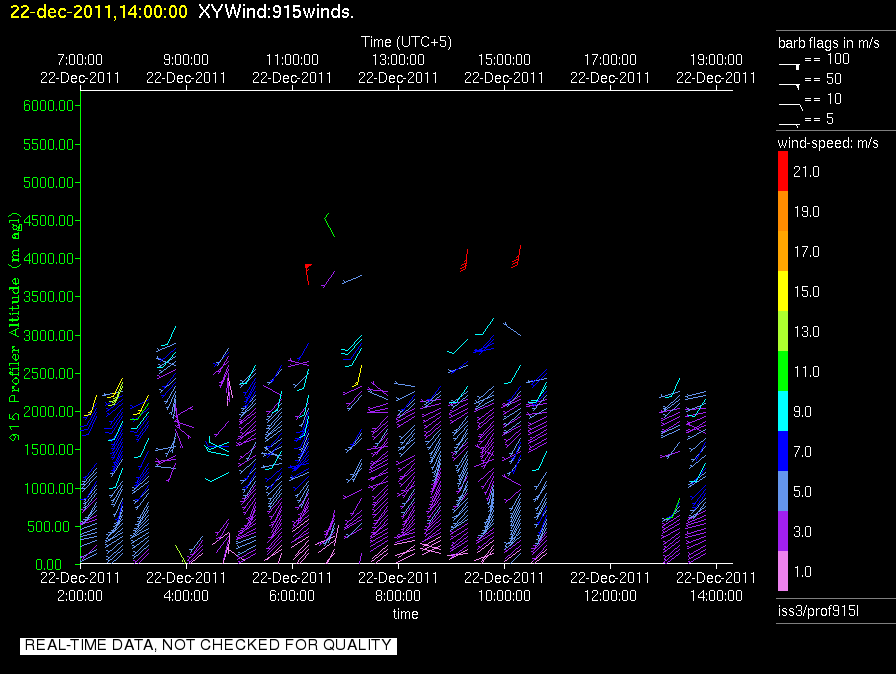This screenshot has width=896, height=674.
Task: Click the yellow 15.0 wind-speed color band
Action: pos(783,291)
